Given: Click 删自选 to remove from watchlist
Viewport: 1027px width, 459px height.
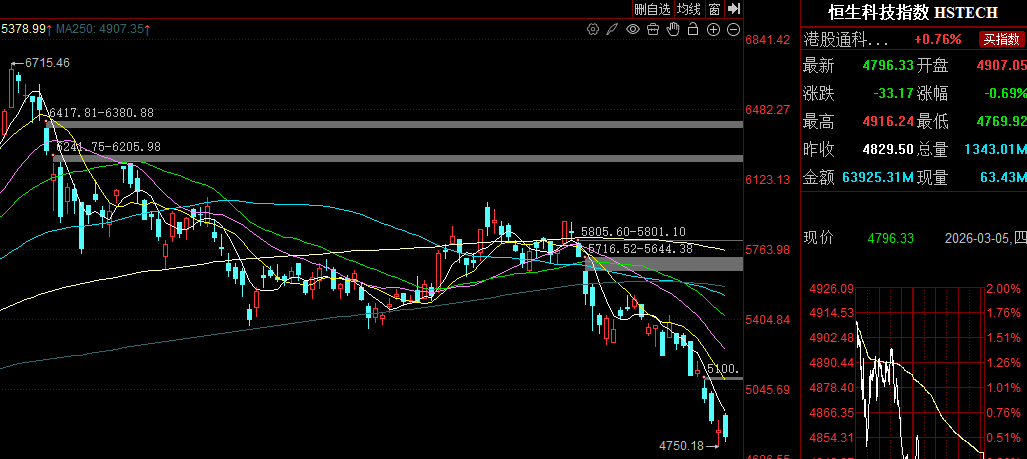Looking at the screenshot, I should click(x=652, y=9).
